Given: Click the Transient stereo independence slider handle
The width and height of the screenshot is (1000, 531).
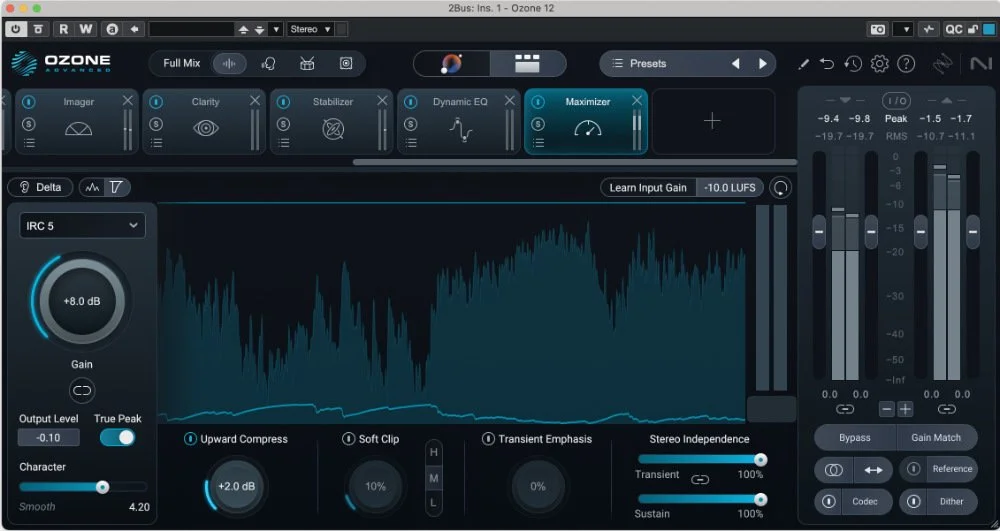Looking at the screenshot, I should pos(760,460).
